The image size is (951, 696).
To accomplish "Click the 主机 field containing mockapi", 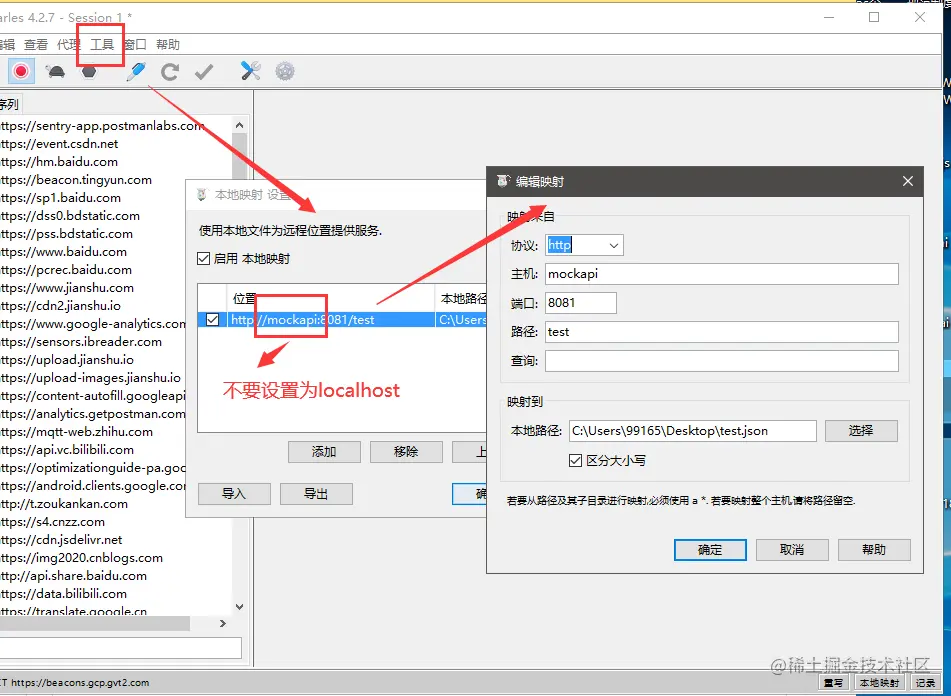I will [722, 274].
